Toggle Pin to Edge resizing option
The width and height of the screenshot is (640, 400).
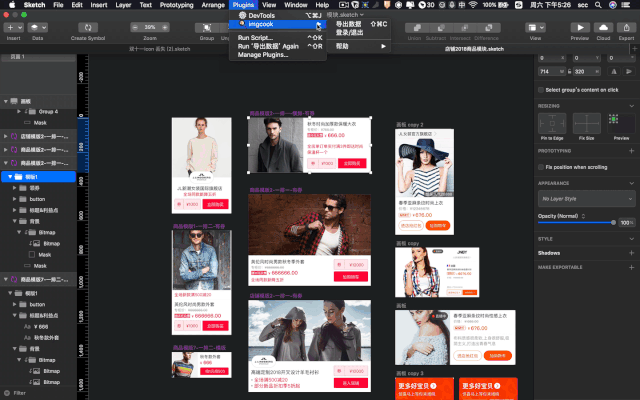(552, 123)
